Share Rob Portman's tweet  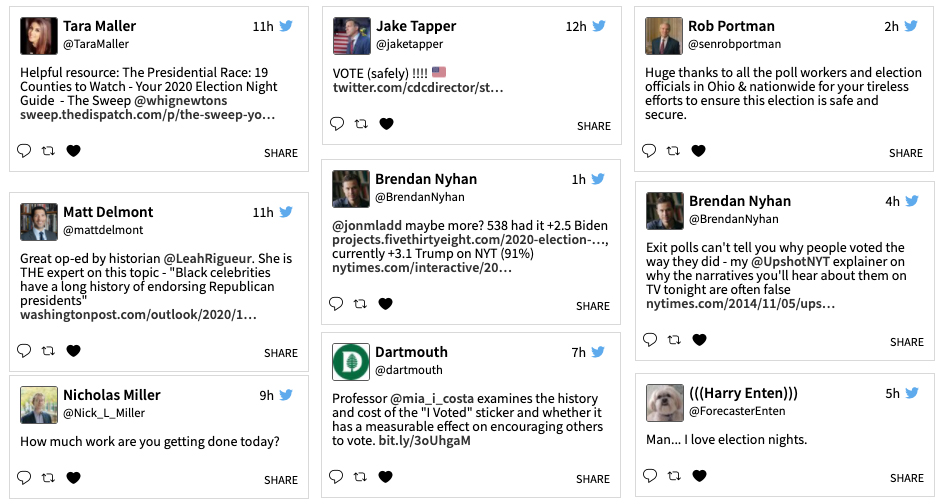point(906,153)
